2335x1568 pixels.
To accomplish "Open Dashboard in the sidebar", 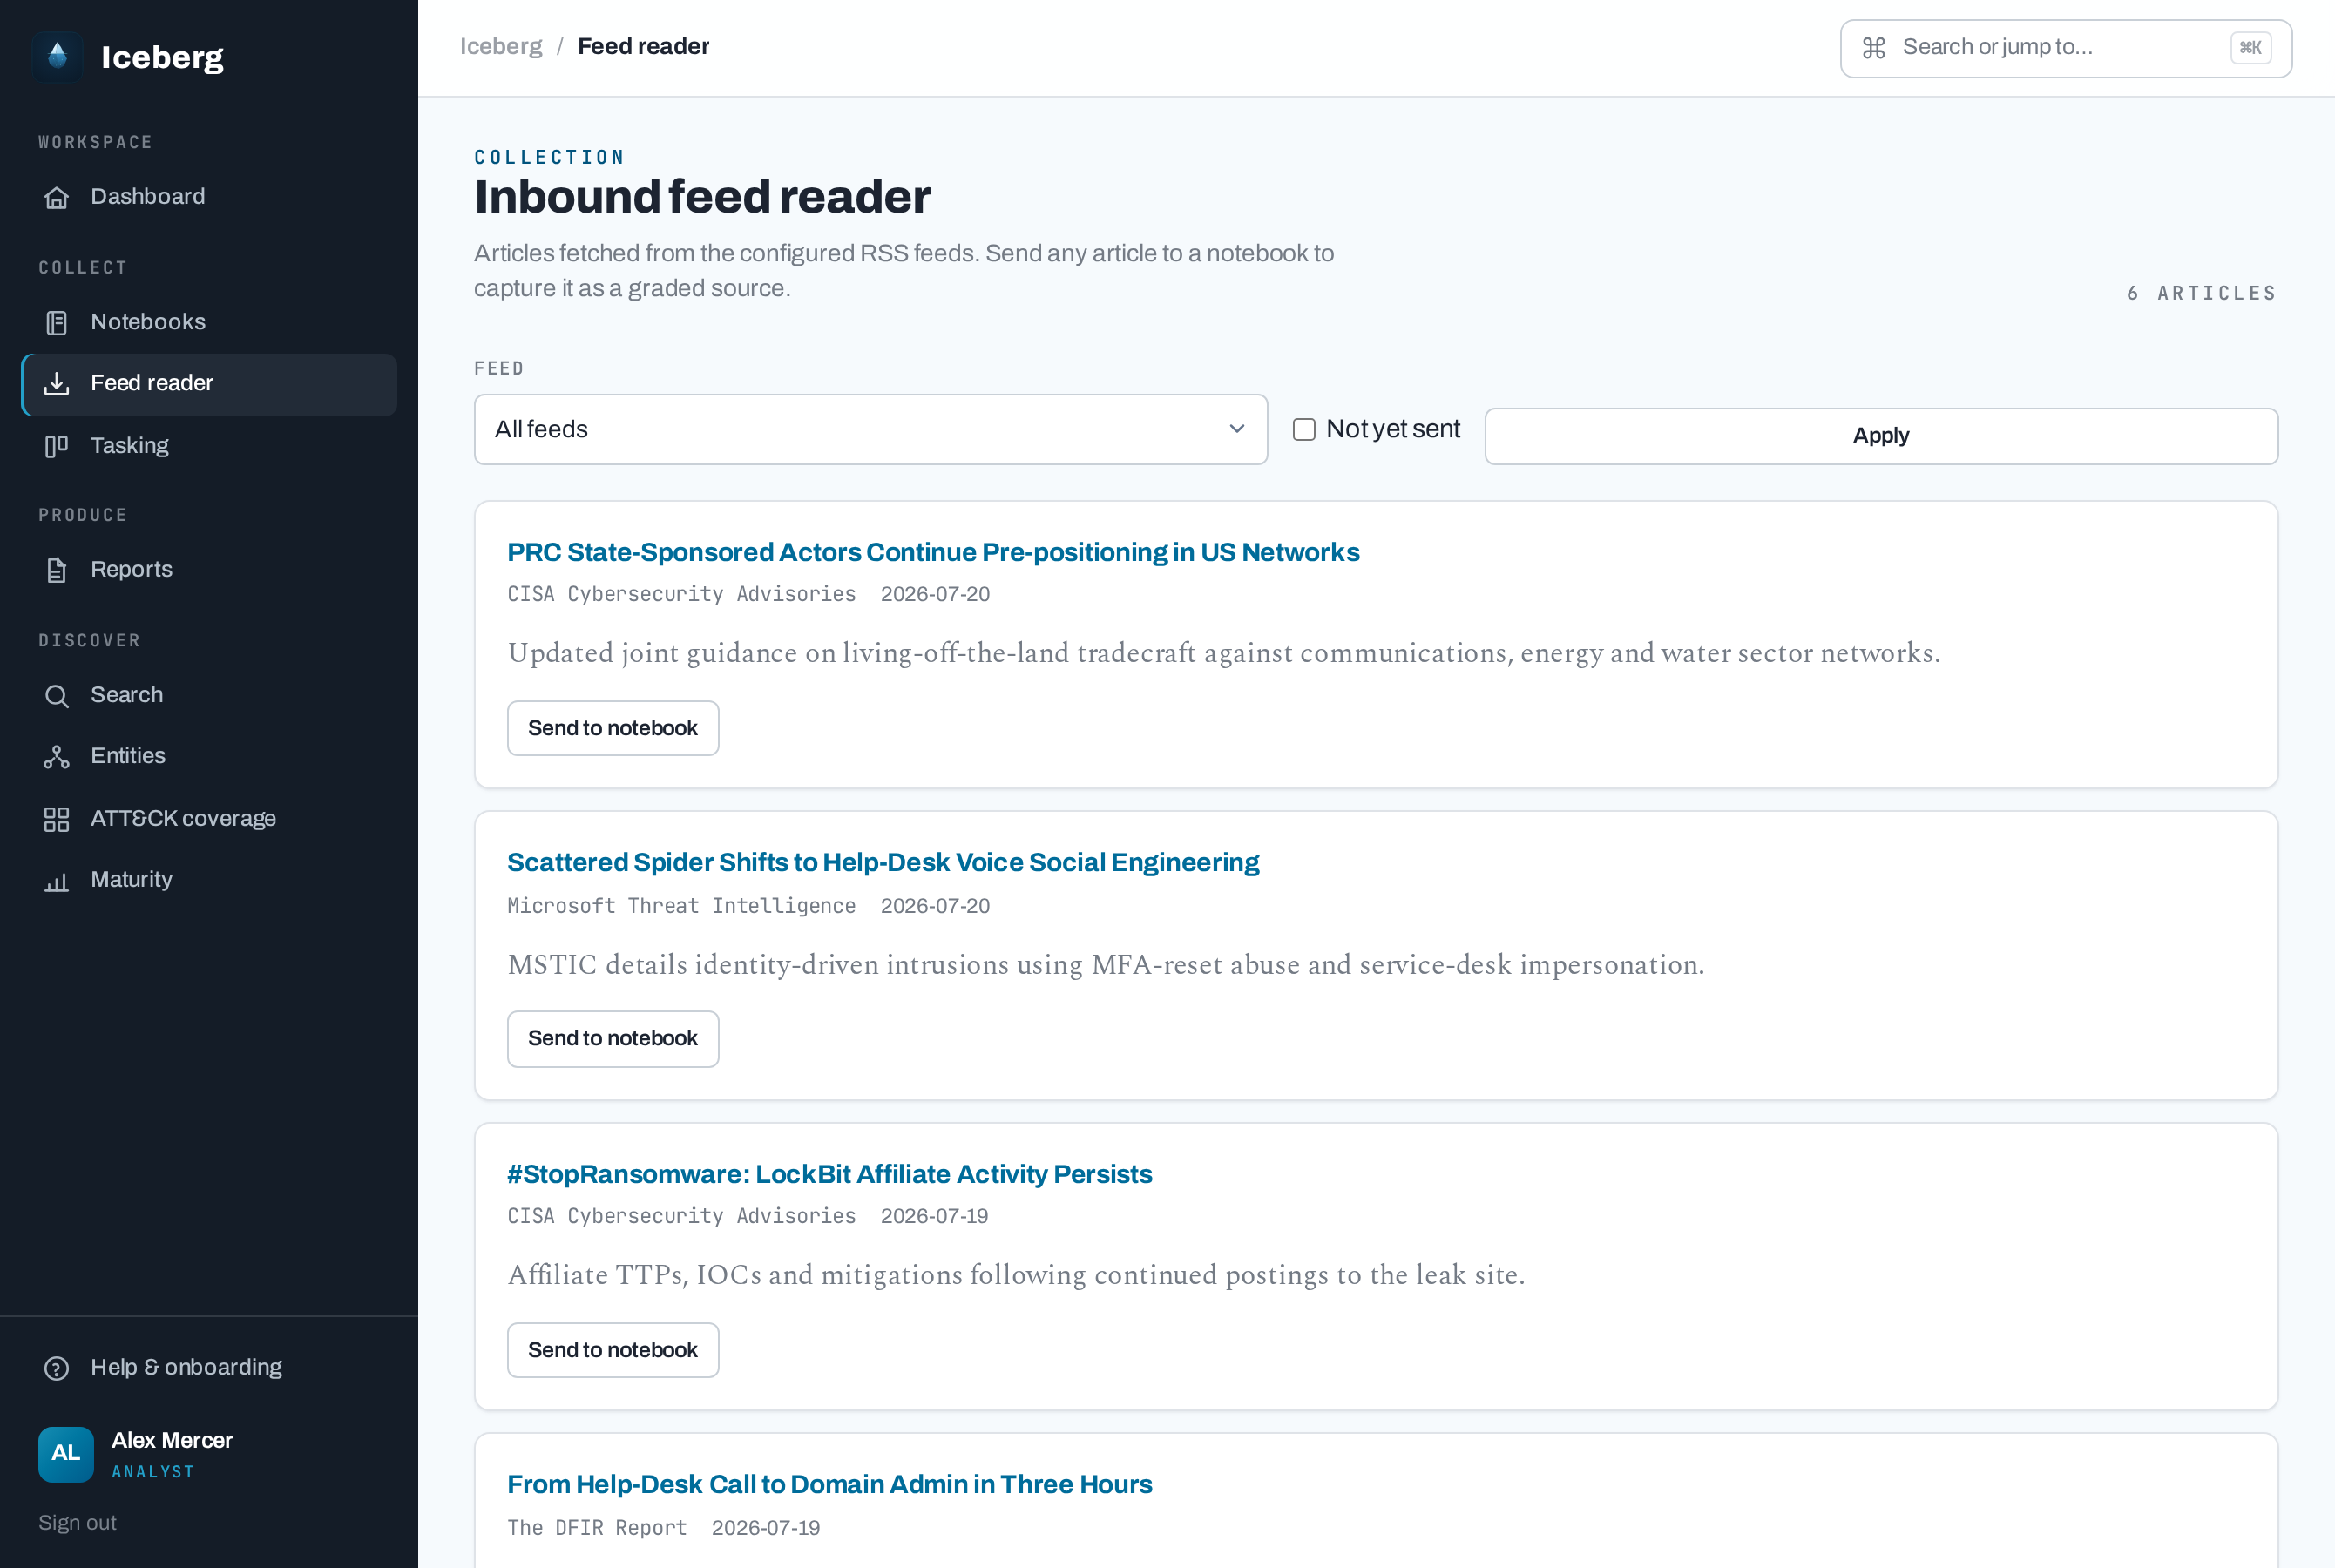I will pyautogui.click(x=209, y=197).
